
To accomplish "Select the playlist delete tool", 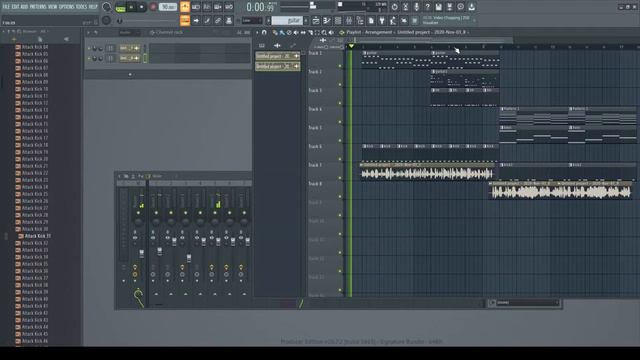I will 289,32.
